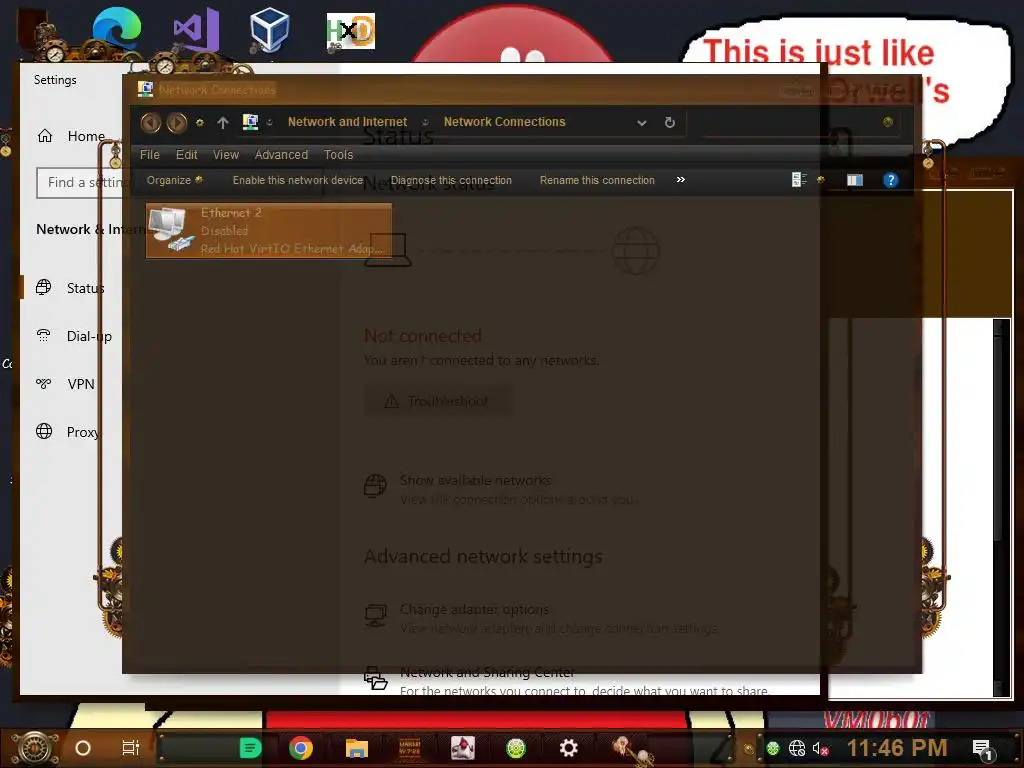The width and height of the screenshot is (1024, 768).
Task: Click the address bar control panel icon
Action: click(250, 121)
